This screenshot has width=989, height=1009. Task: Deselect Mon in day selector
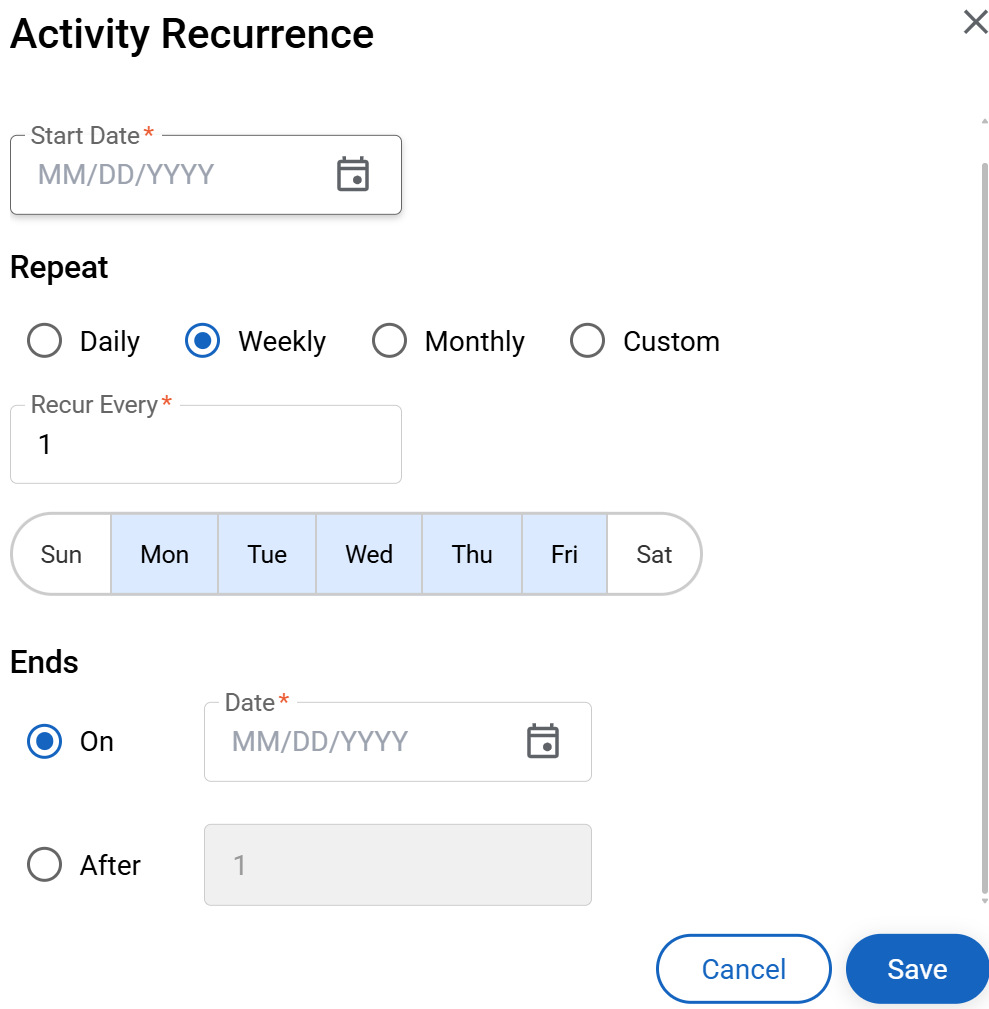[165, 554]
